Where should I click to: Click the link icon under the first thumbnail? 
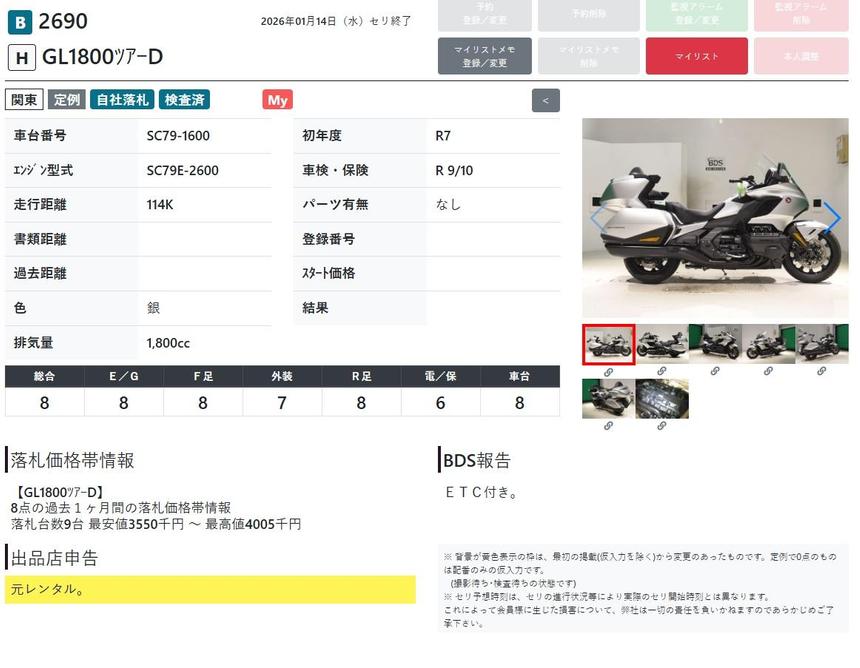tap(608, 372)
